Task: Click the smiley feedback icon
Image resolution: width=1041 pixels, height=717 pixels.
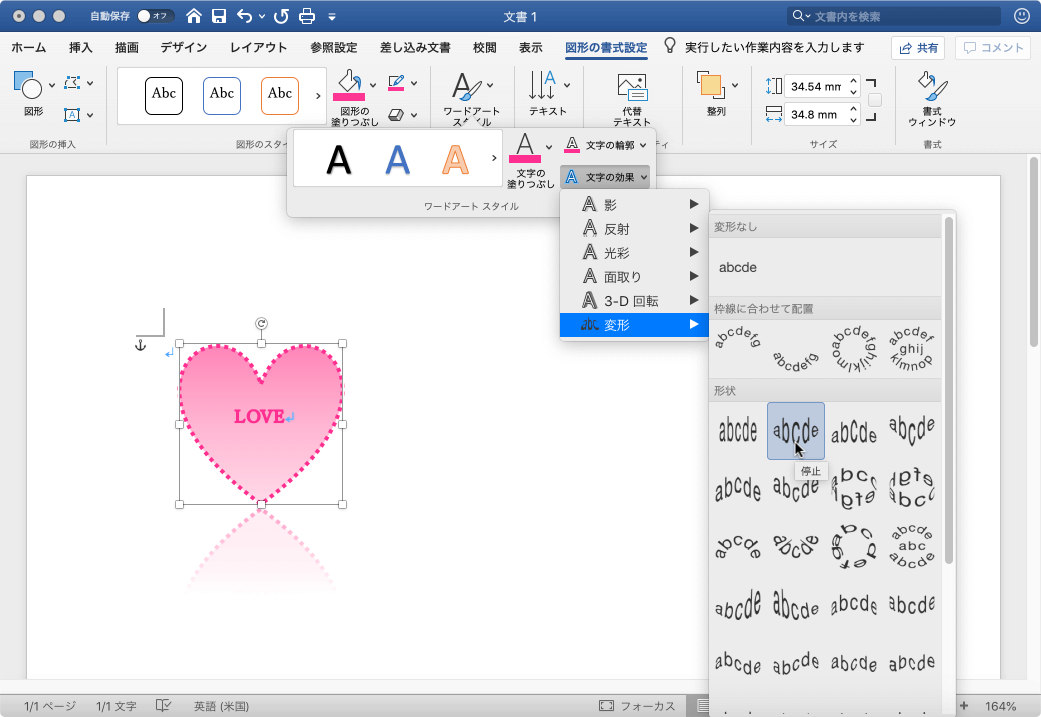Action: [1022, 16]
